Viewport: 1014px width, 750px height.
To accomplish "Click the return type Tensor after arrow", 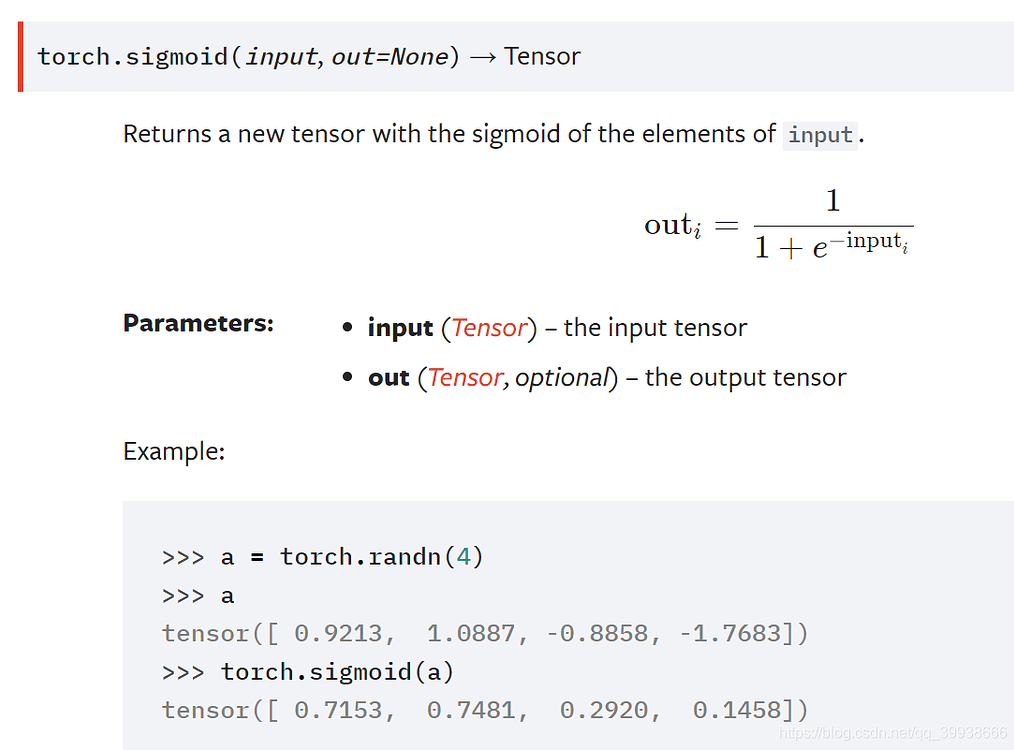I will click(542, 56).
